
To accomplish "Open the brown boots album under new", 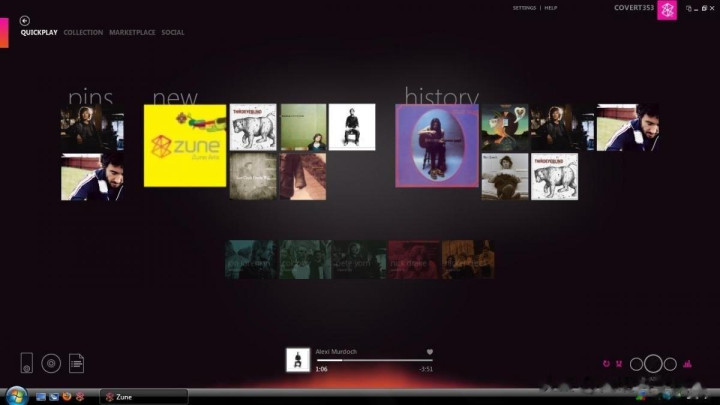I will pos(303,176).
